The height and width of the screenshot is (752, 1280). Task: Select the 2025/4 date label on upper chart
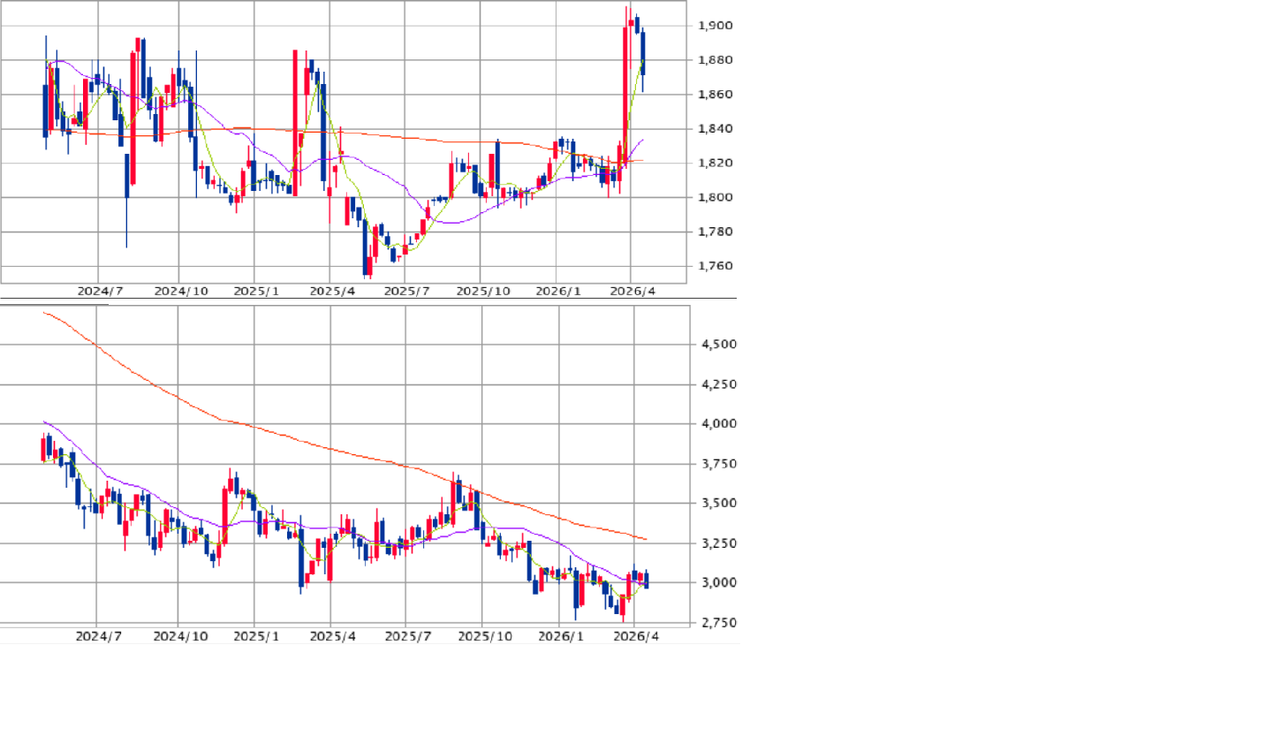click(333, 291)
